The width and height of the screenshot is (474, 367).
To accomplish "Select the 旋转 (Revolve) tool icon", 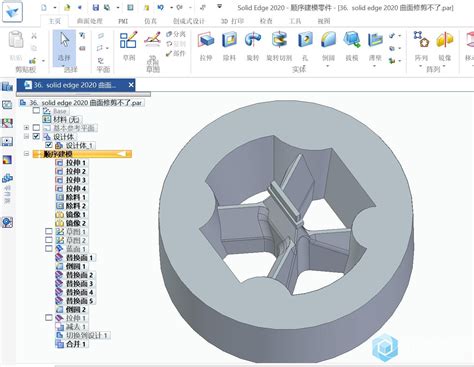I will coord(253,40).
